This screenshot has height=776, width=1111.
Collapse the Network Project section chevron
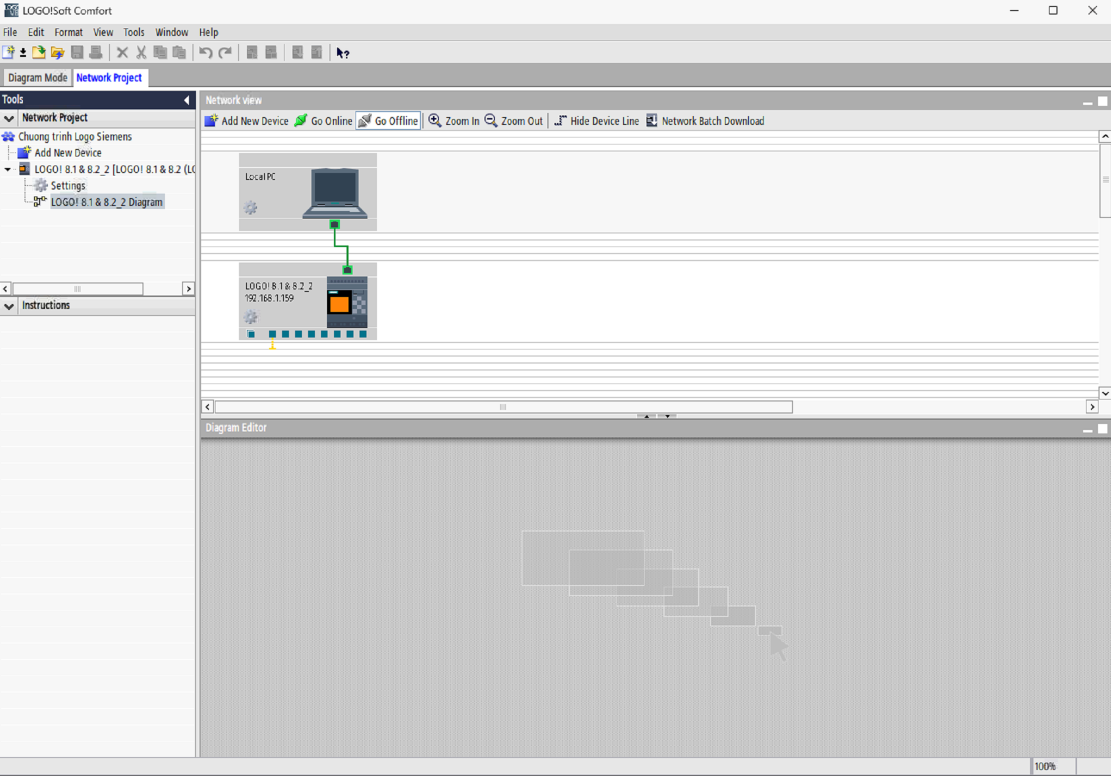pos(9,118)
